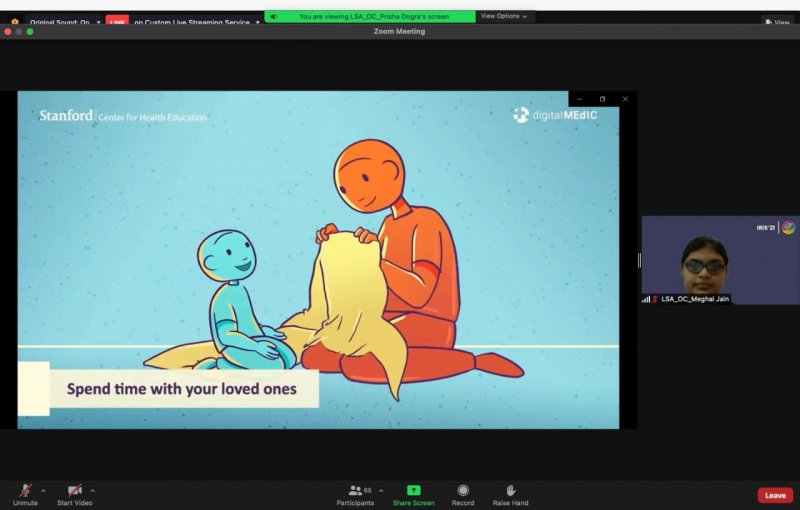Toggle the Original Sound setting

[x=60, y=22]
